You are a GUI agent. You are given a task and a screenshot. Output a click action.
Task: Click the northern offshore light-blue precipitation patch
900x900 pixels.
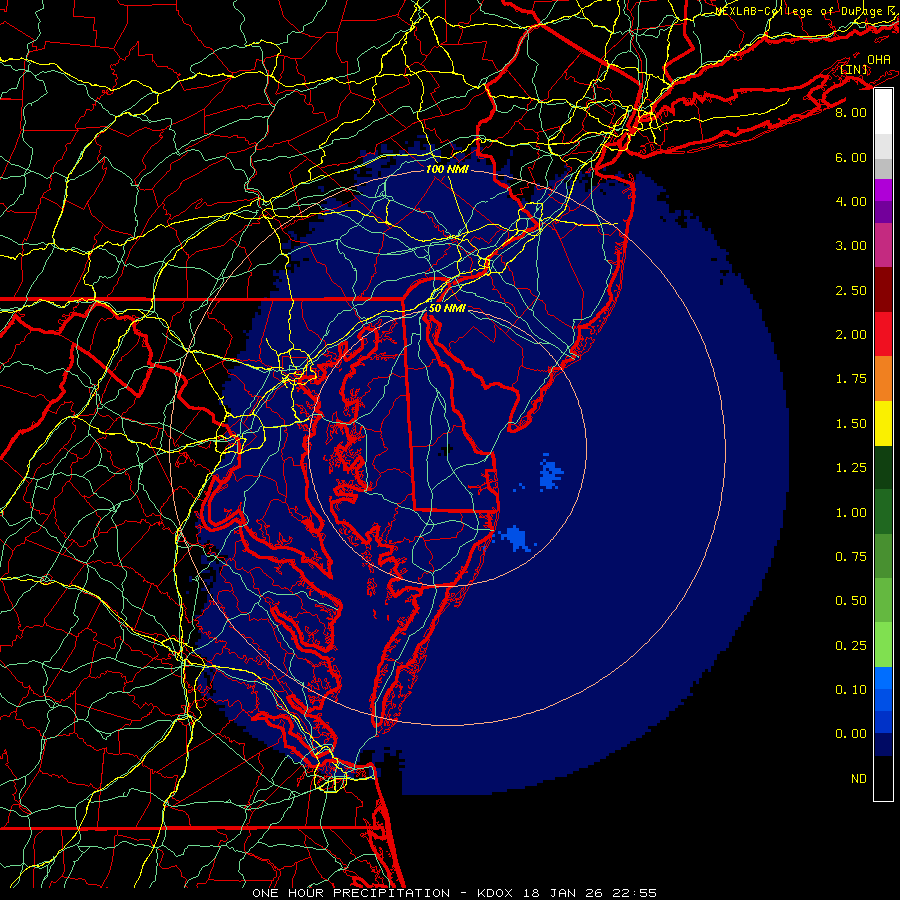550,472
